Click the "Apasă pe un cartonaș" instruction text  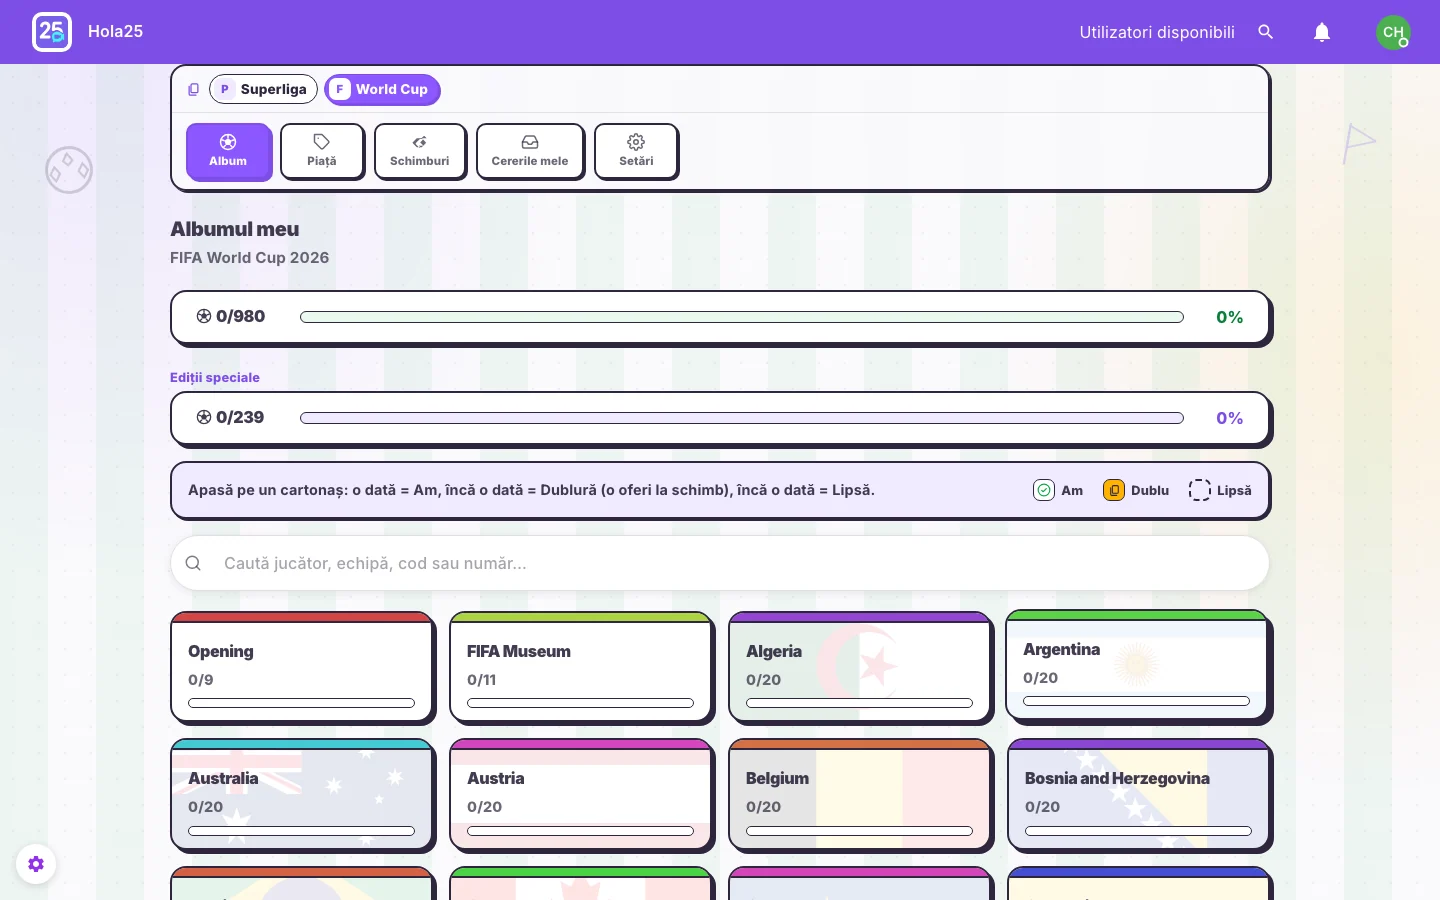531,490
